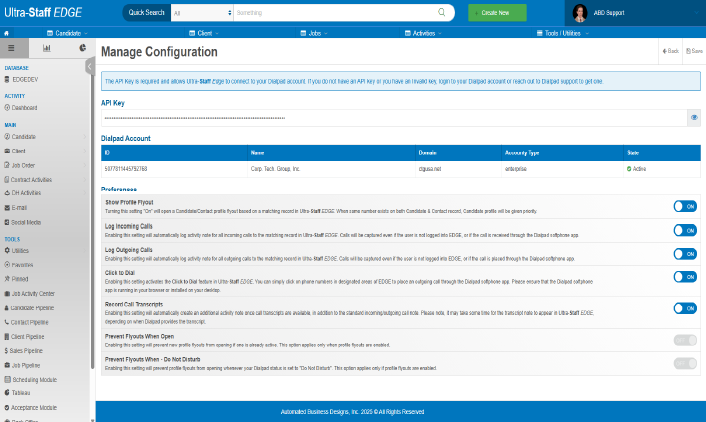
Task: Open the Candidate top menu dropdown
Action: [x=68, y=33]
